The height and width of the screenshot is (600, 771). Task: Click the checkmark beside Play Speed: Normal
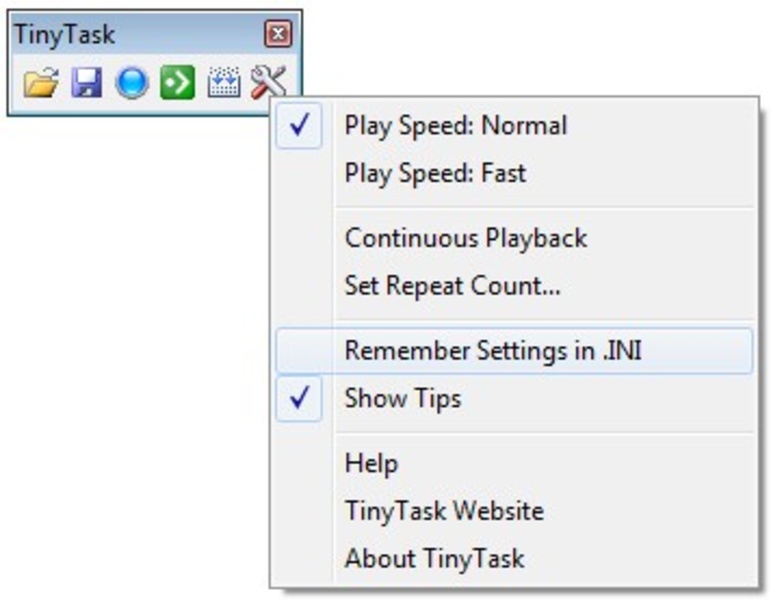(299, 126)
